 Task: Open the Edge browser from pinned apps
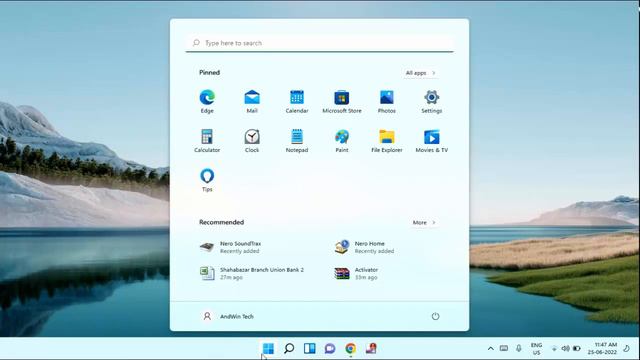coord(207,101)
